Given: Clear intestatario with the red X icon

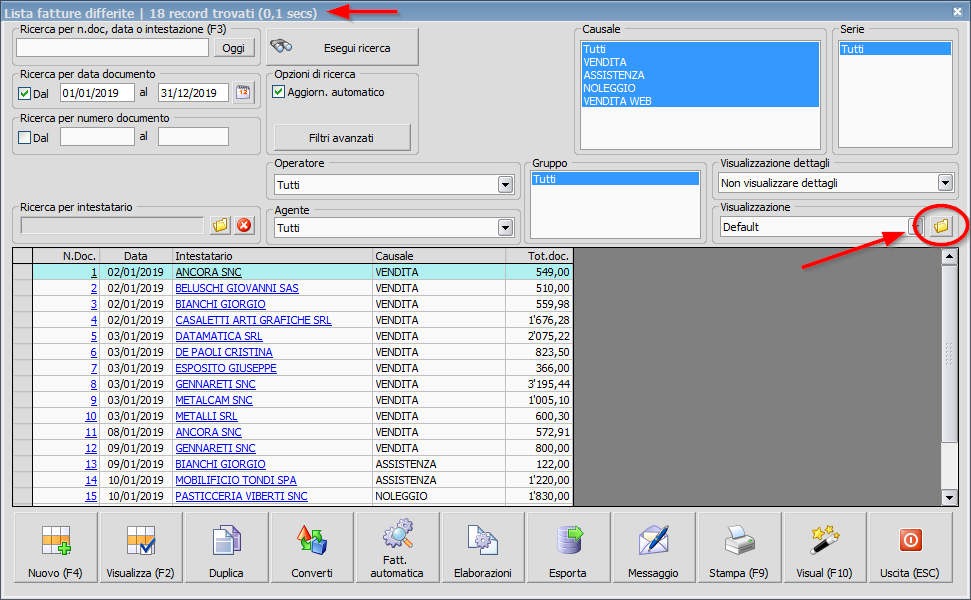Looking at the screenshot, I should coord(244,225).
